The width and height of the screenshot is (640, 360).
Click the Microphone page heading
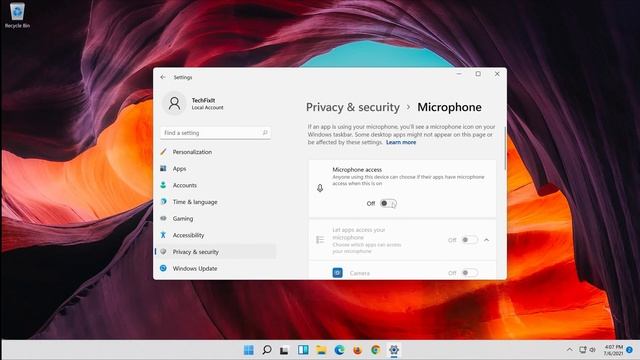coord(449,107)
